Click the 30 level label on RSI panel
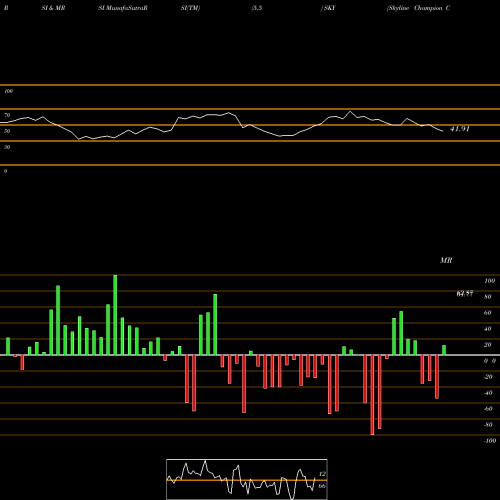The width and height of the screenshot is (500, 500). [7, 147]
